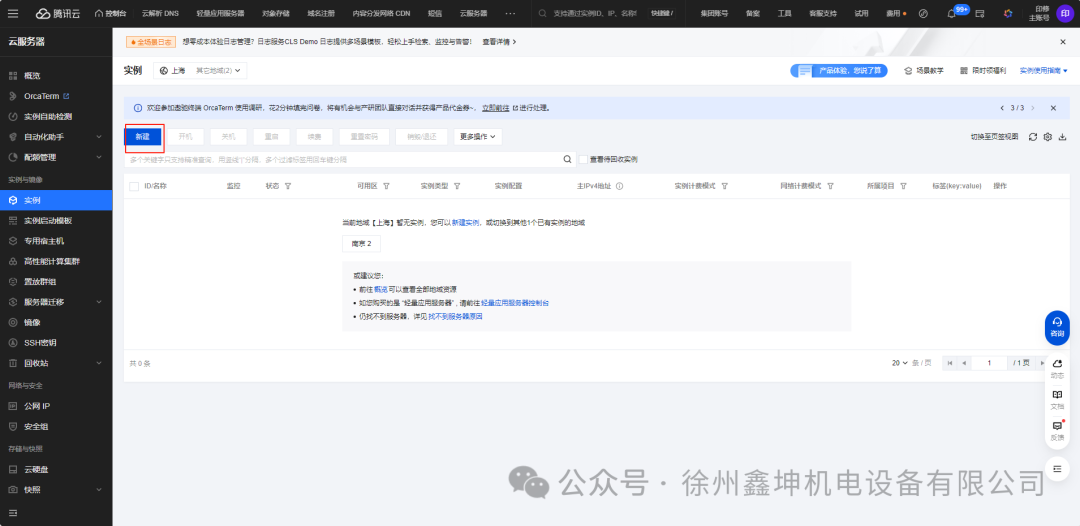Screen dimensions: 1080x526
Task: Go to previous notice arrow
Action: pyautogui.click(x=1002, y=108)
